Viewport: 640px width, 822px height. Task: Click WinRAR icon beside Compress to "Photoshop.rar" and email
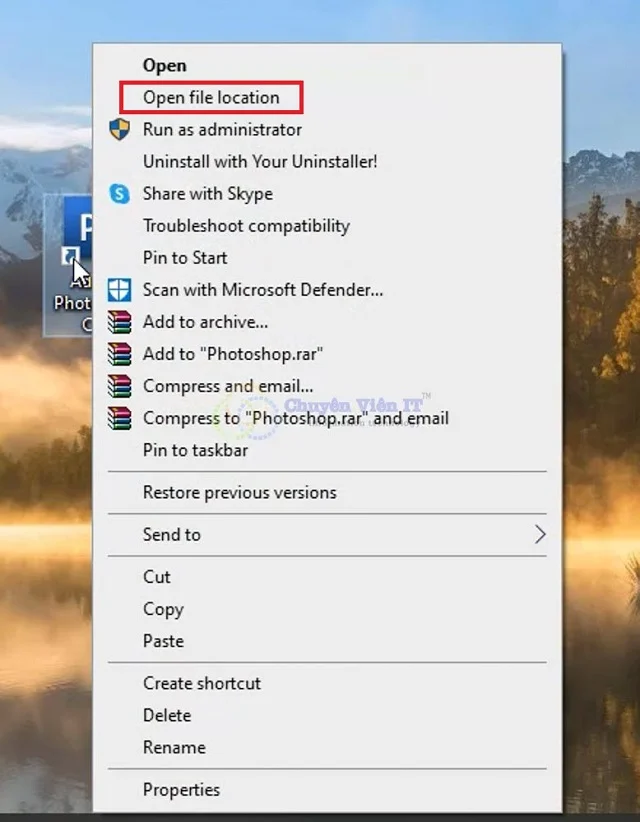pyautogui.click(x=120, y=418)
